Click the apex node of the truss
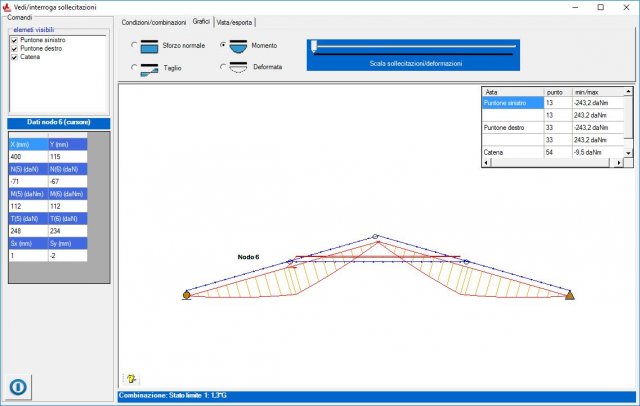The width and height of the screenshot is (640, 406). pos(375,237)
